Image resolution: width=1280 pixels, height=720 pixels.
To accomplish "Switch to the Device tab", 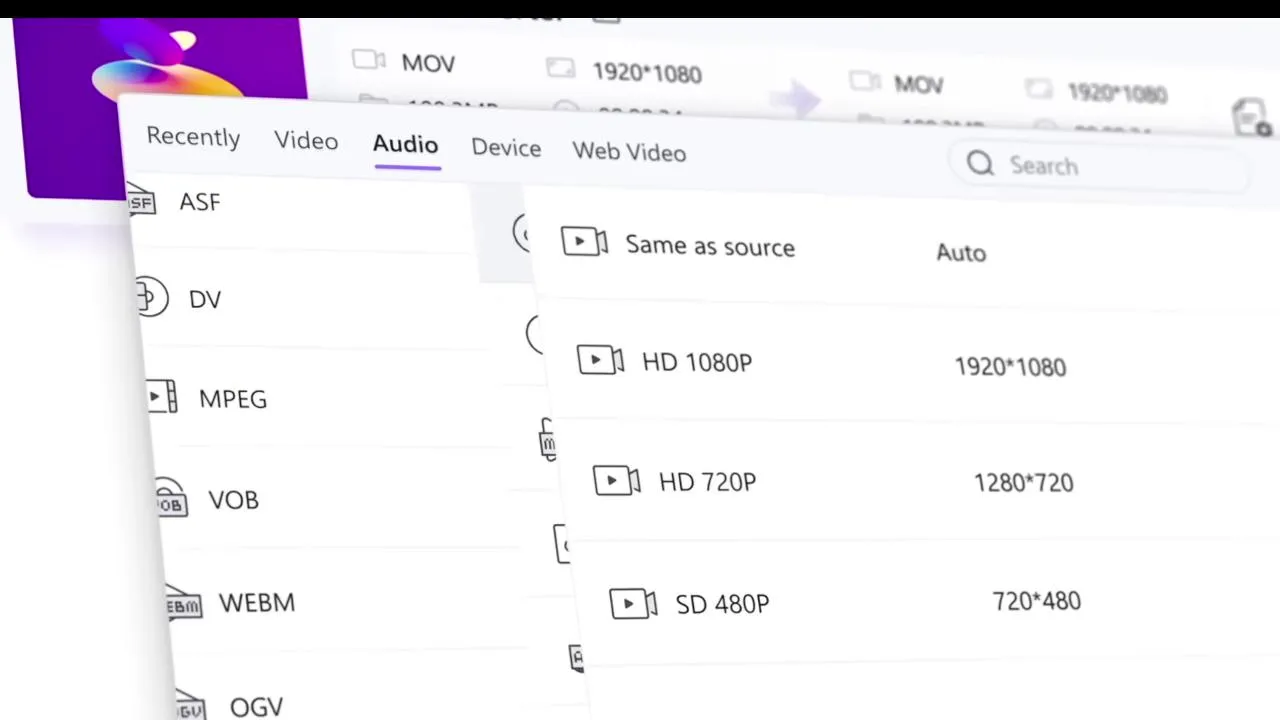I will point(506,148).
